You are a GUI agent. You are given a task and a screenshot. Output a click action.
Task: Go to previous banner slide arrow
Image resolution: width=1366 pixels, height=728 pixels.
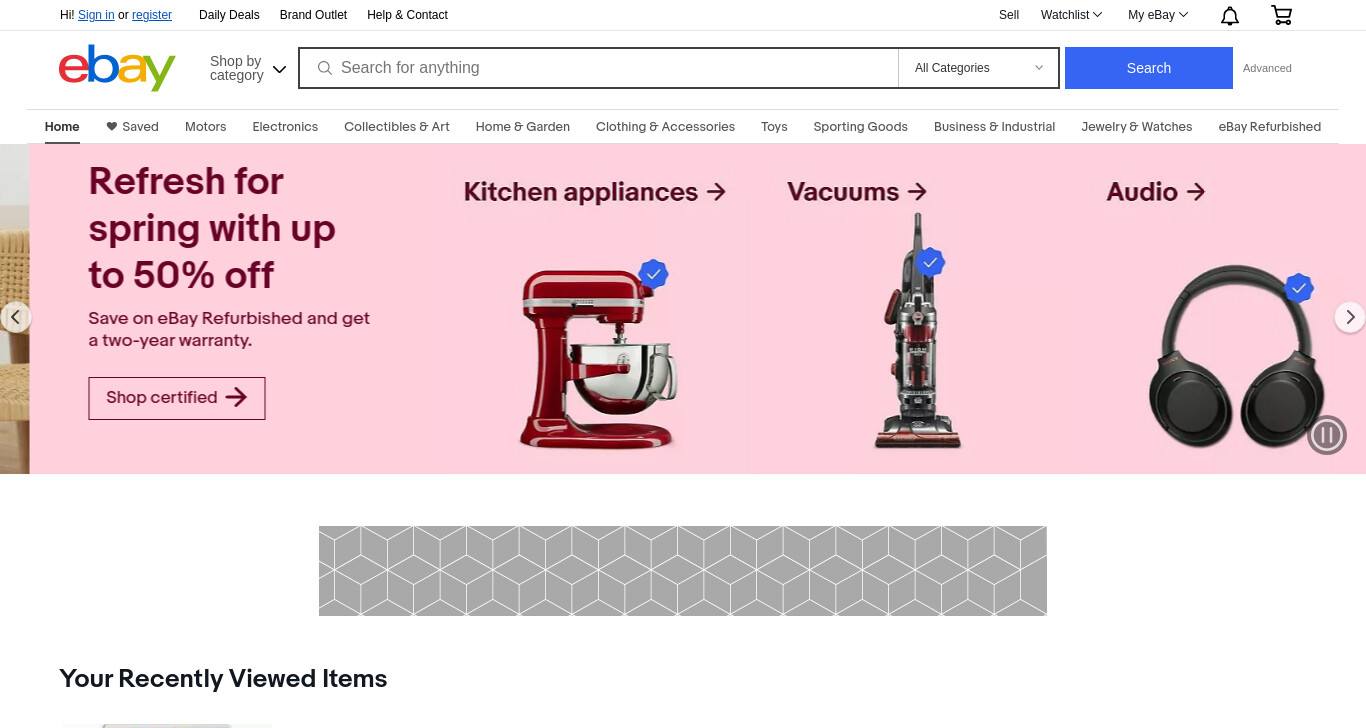coord(15,317)
